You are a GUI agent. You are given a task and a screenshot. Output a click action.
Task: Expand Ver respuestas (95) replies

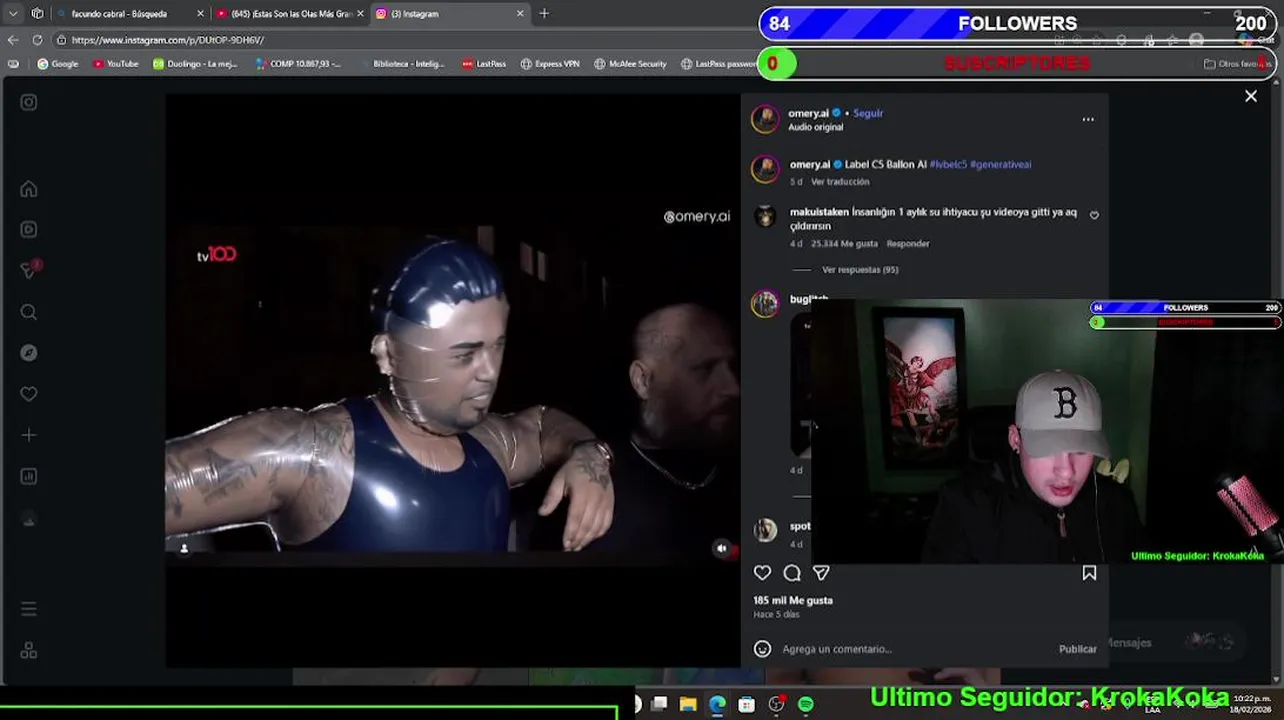[860, 270]
